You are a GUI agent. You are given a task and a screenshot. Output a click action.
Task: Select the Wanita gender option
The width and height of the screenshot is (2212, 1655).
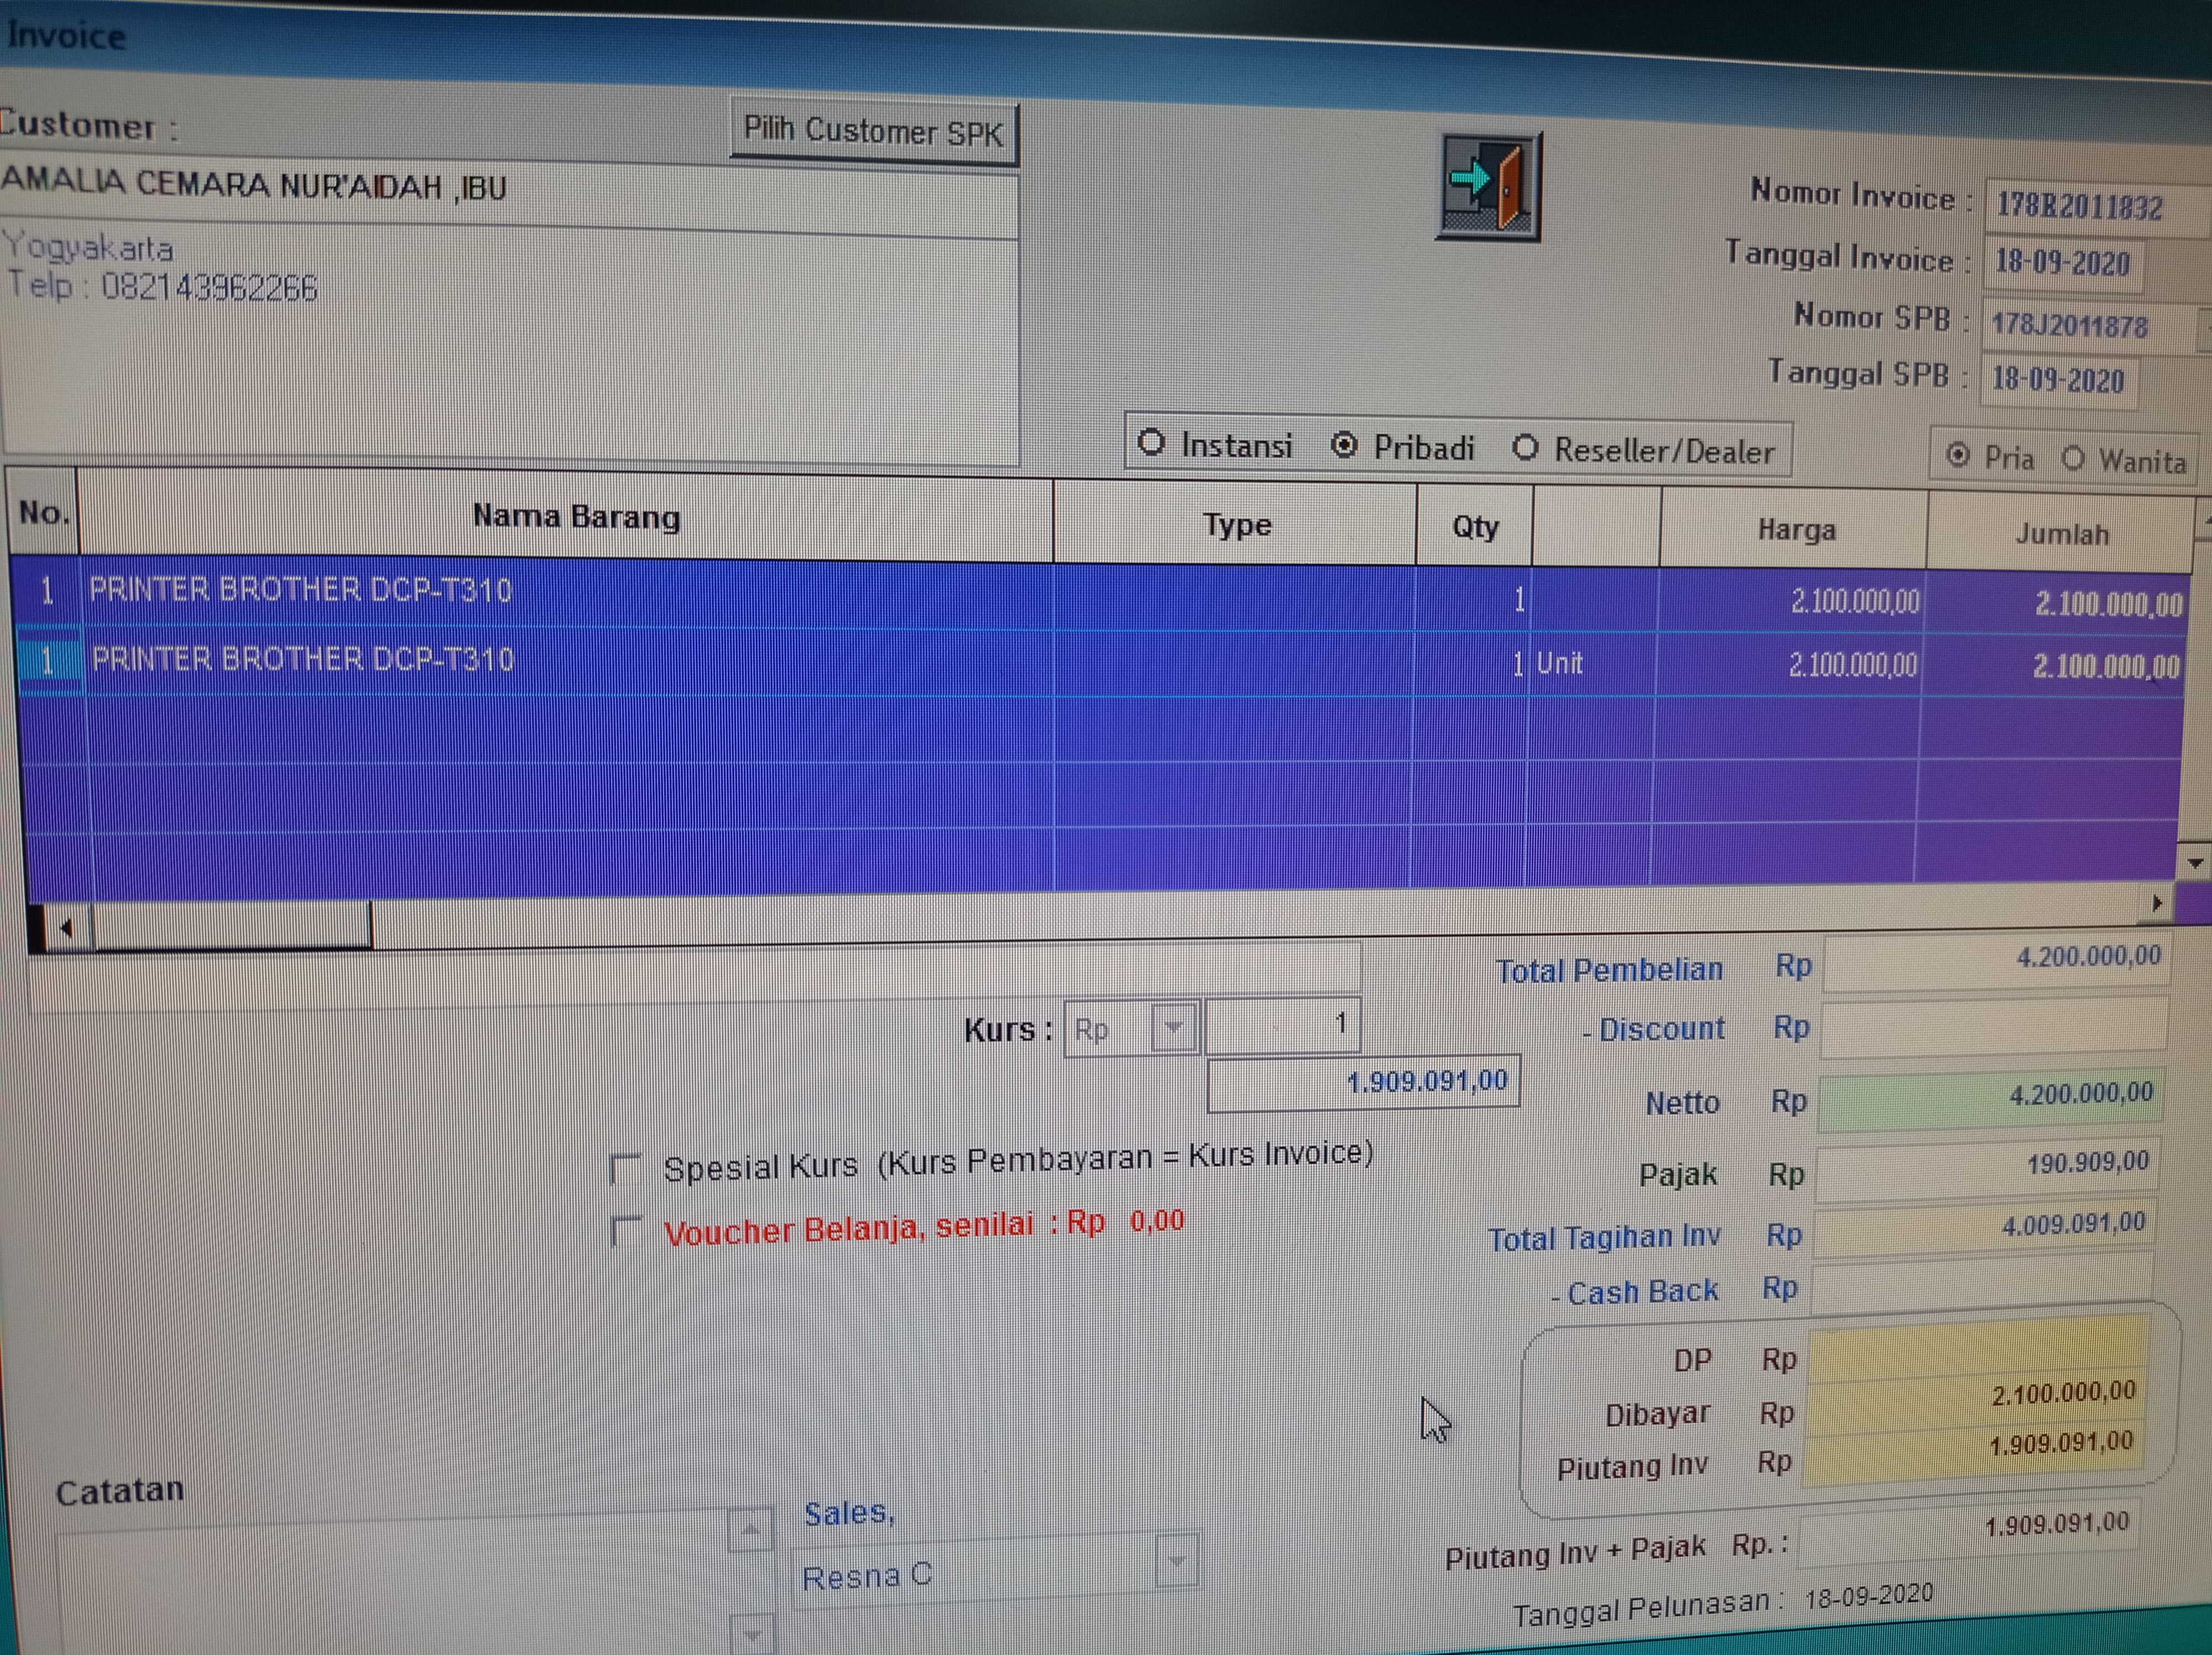click(x=2072, y=459)
